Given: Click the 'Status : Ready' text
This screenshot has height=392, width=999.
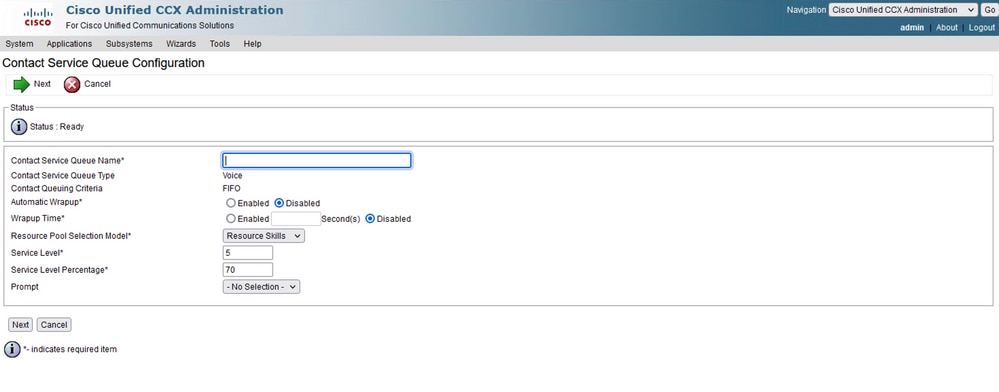Looking at the screenshot, I should (57, 127).
